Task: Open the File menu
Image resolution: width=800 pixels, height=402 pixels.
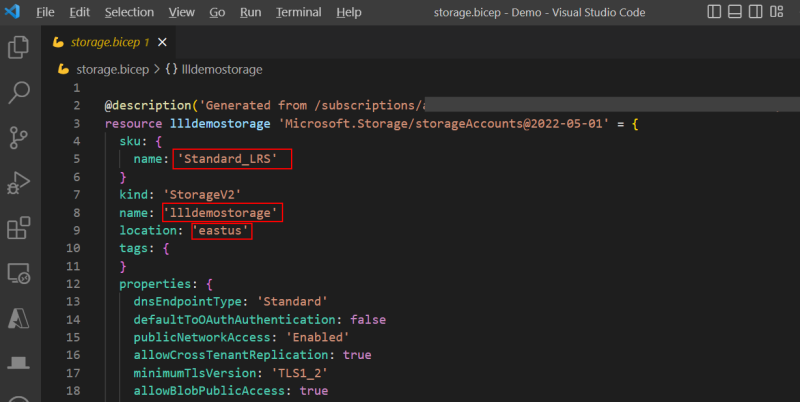Action: tap(45, 12)
